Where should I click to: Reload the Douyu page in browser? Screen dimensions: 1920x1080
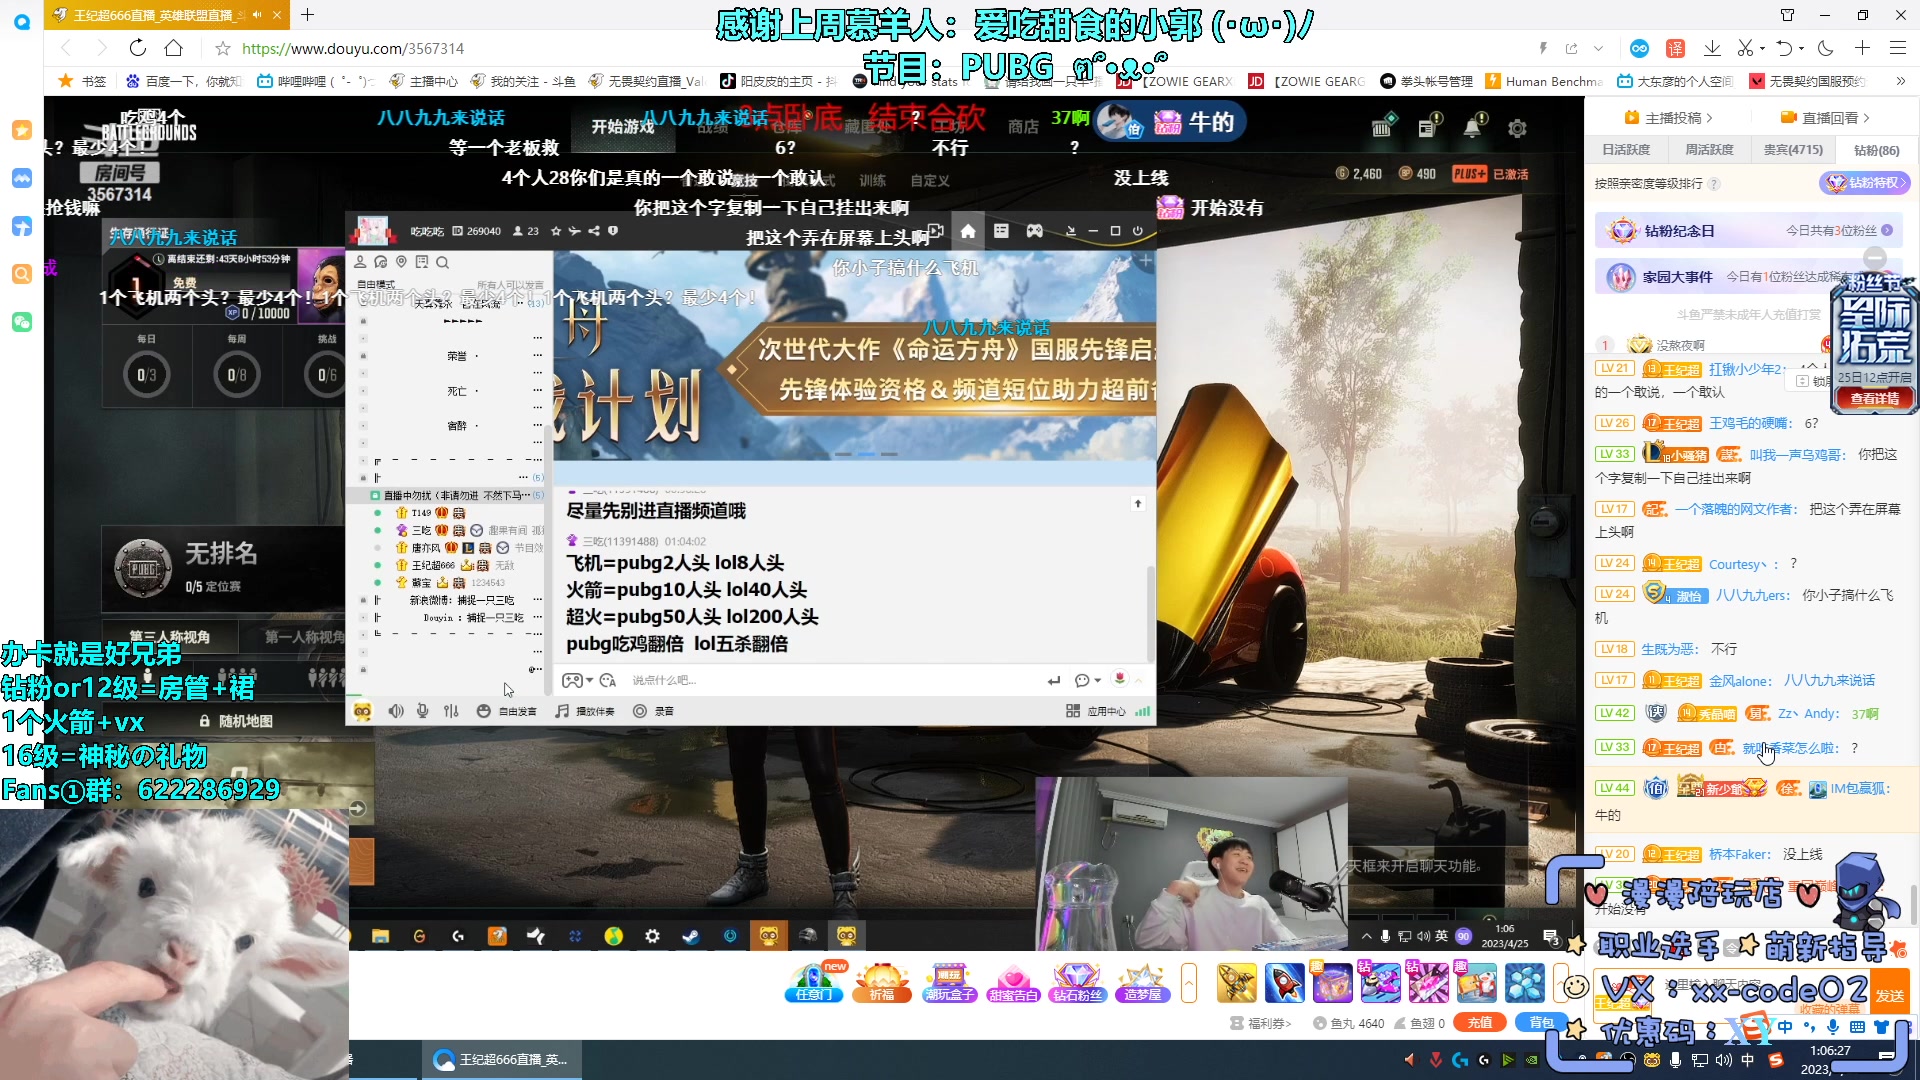click(x=138, y=48)
